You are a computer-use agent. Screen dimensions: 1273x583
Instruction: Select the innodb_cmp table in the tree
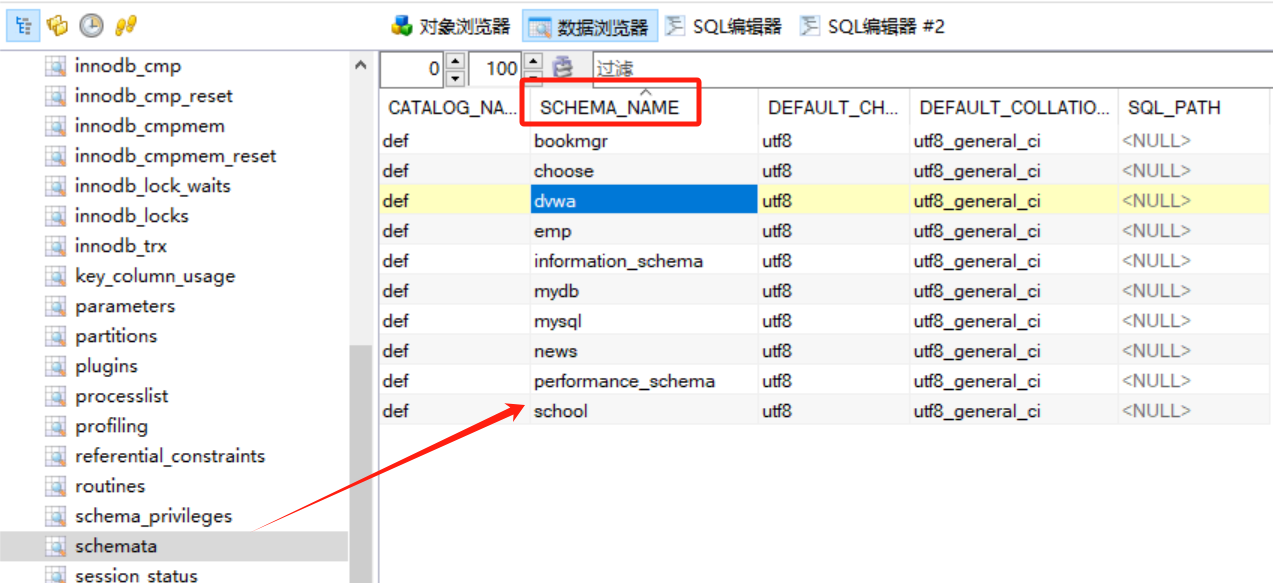click(127, 66)
